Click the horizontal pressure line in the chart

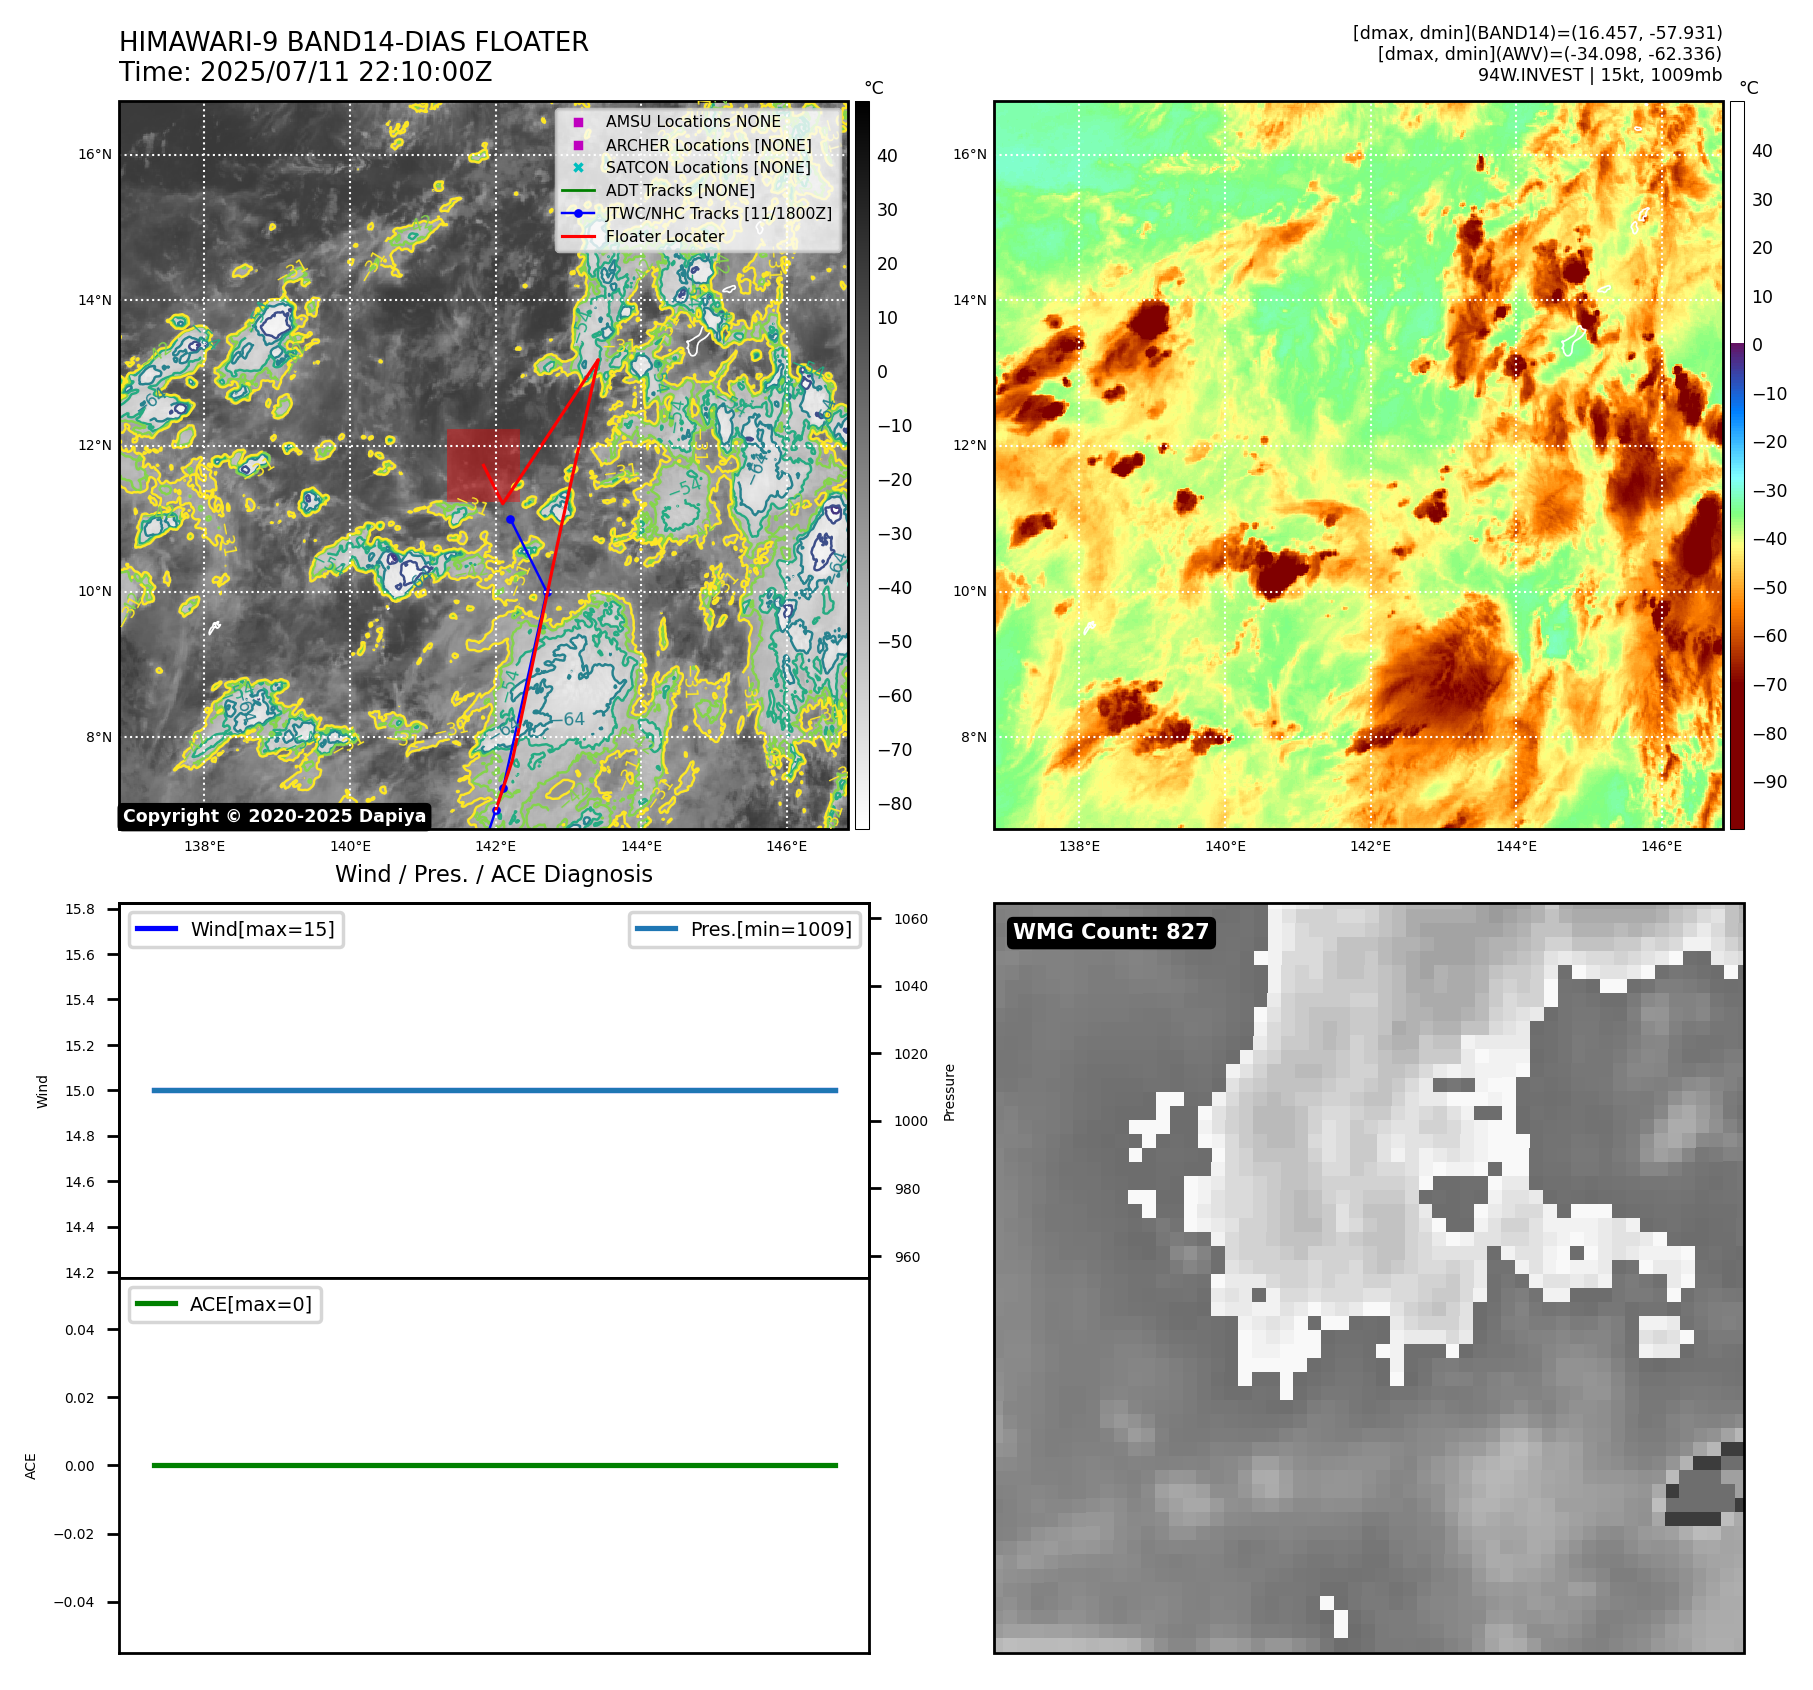point(494,1090)
